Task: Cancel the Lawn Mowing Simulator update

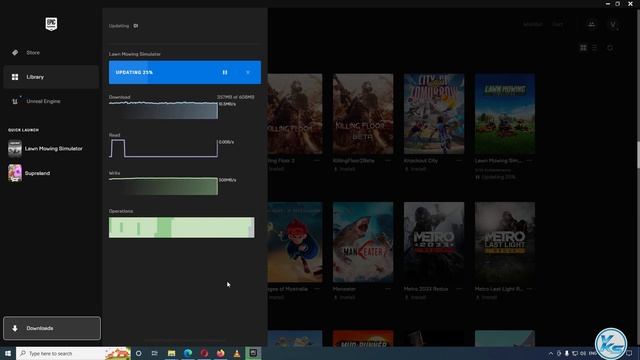Action: click(248, 72)
